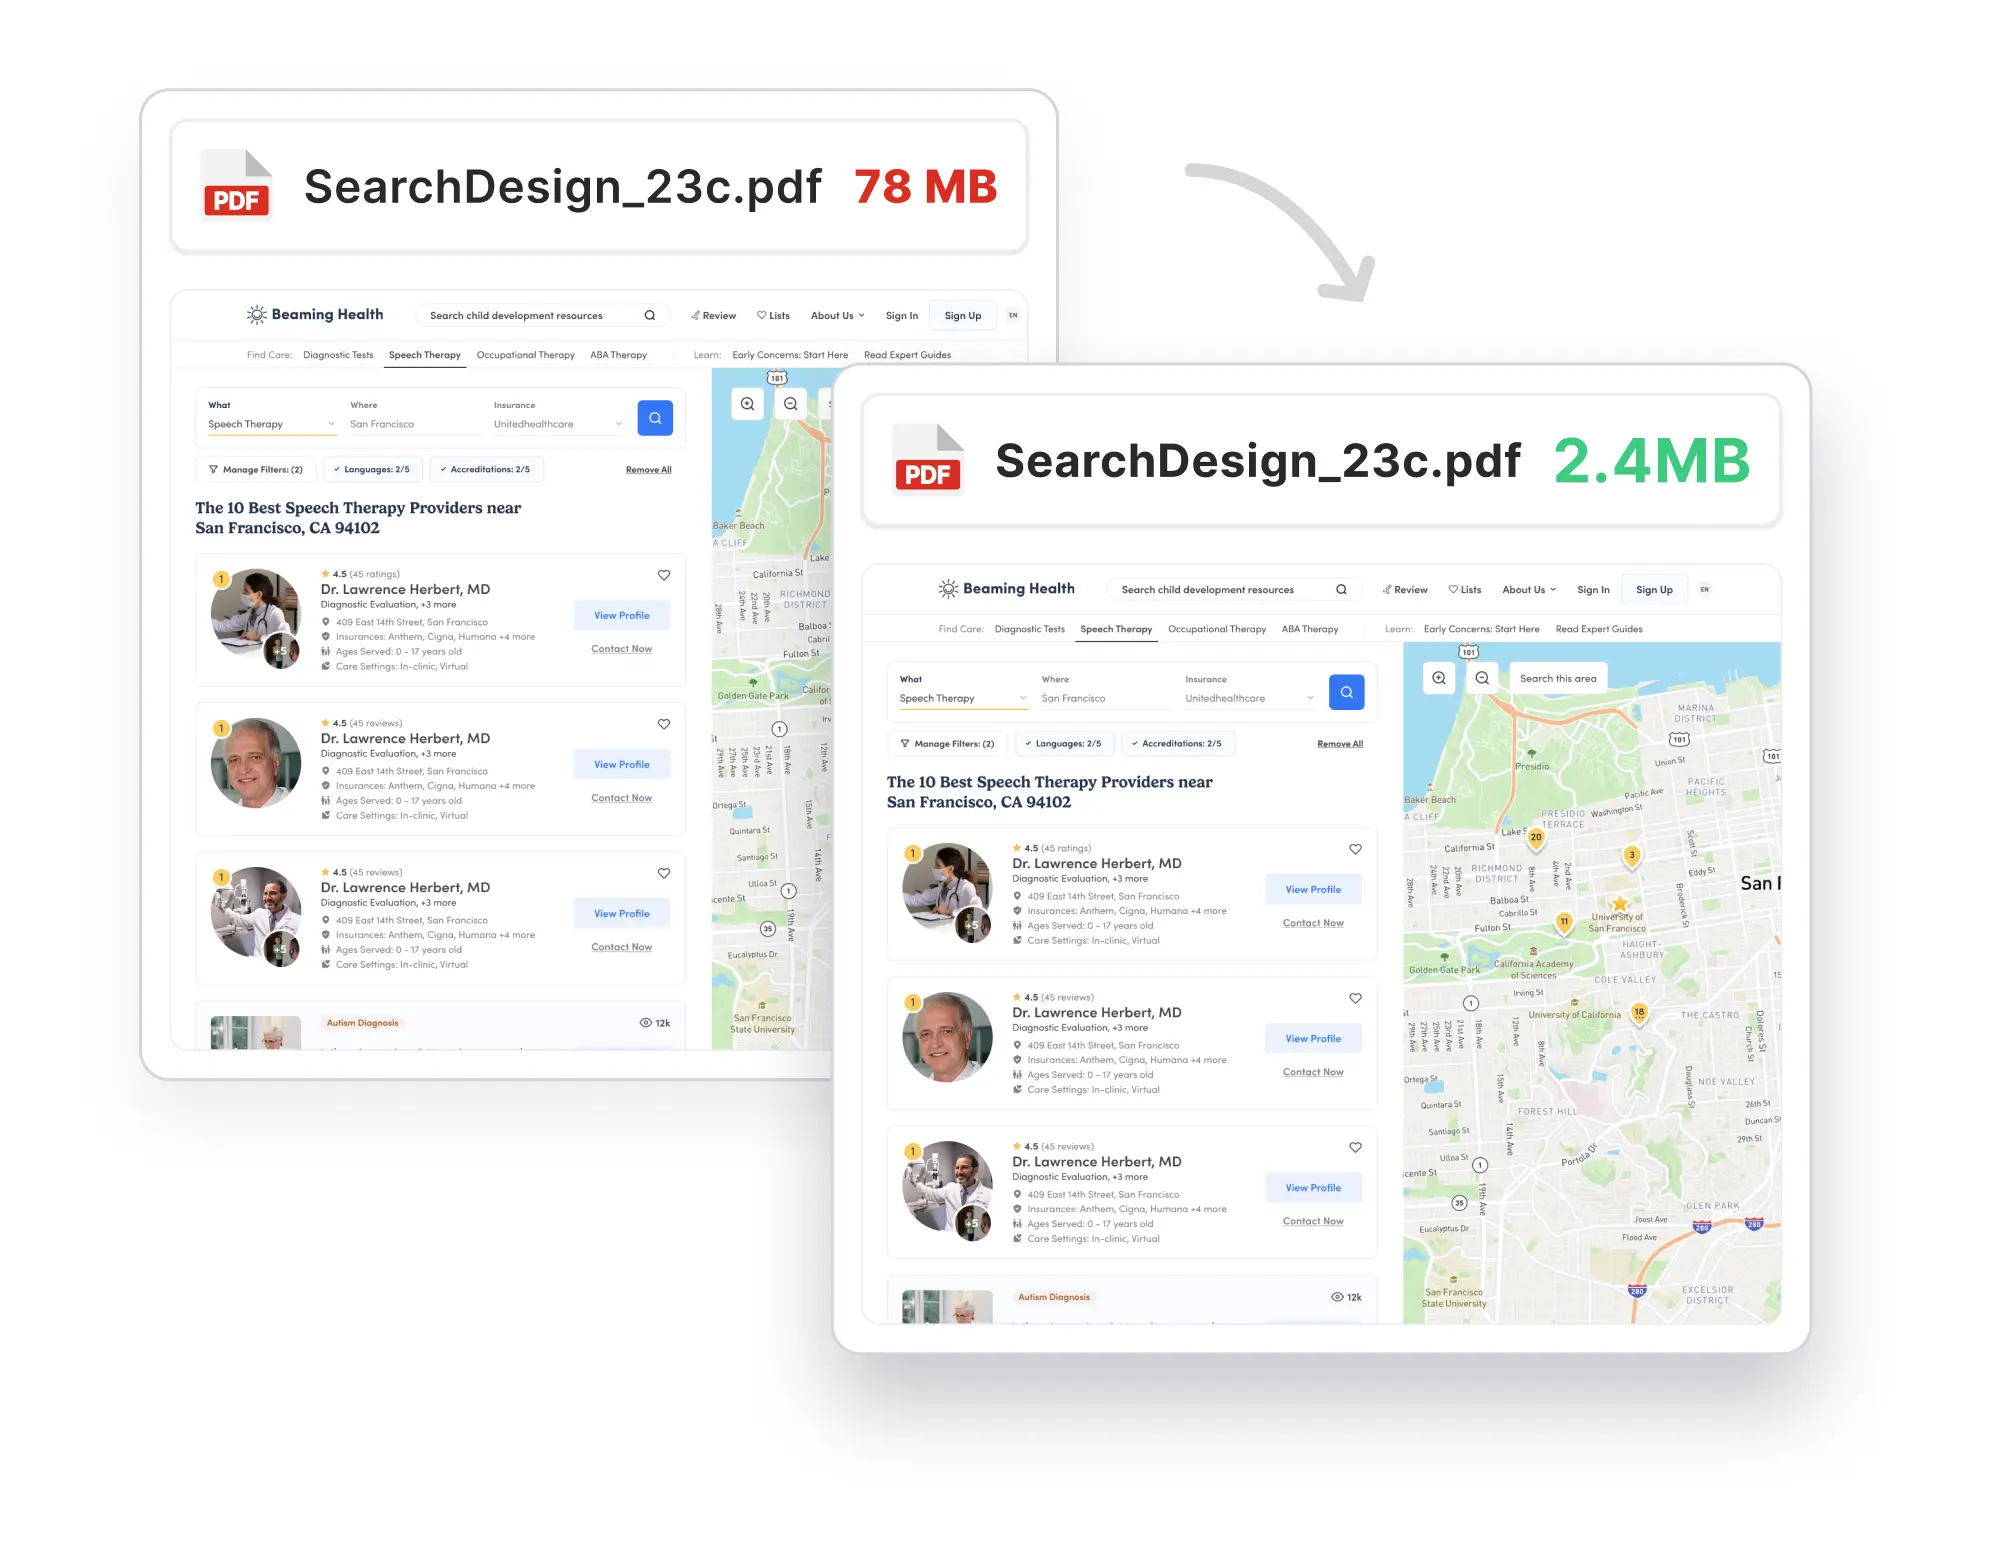Zoom out on the map
This screenshot has width=2000, height=1565.
(1483, 678)
